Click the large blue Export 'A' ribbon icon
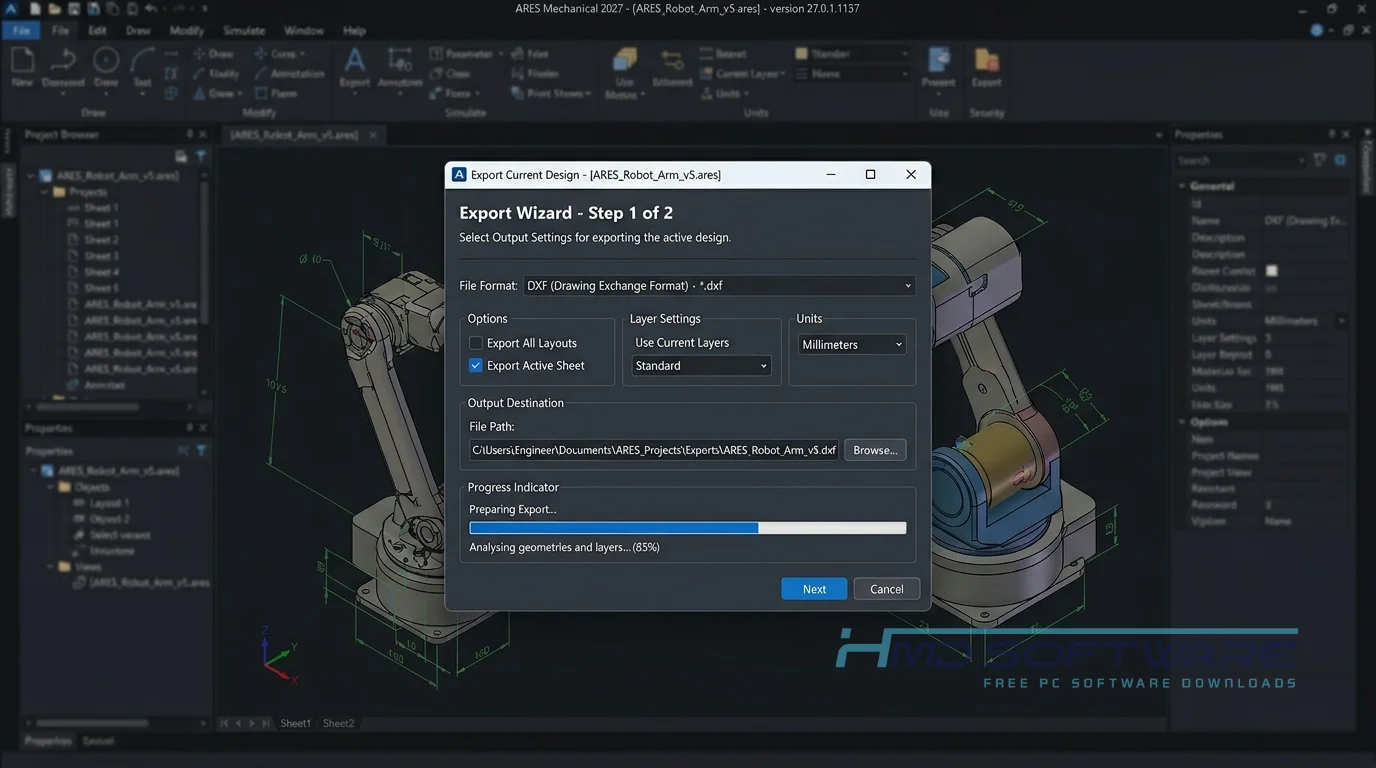 point(354,60)
